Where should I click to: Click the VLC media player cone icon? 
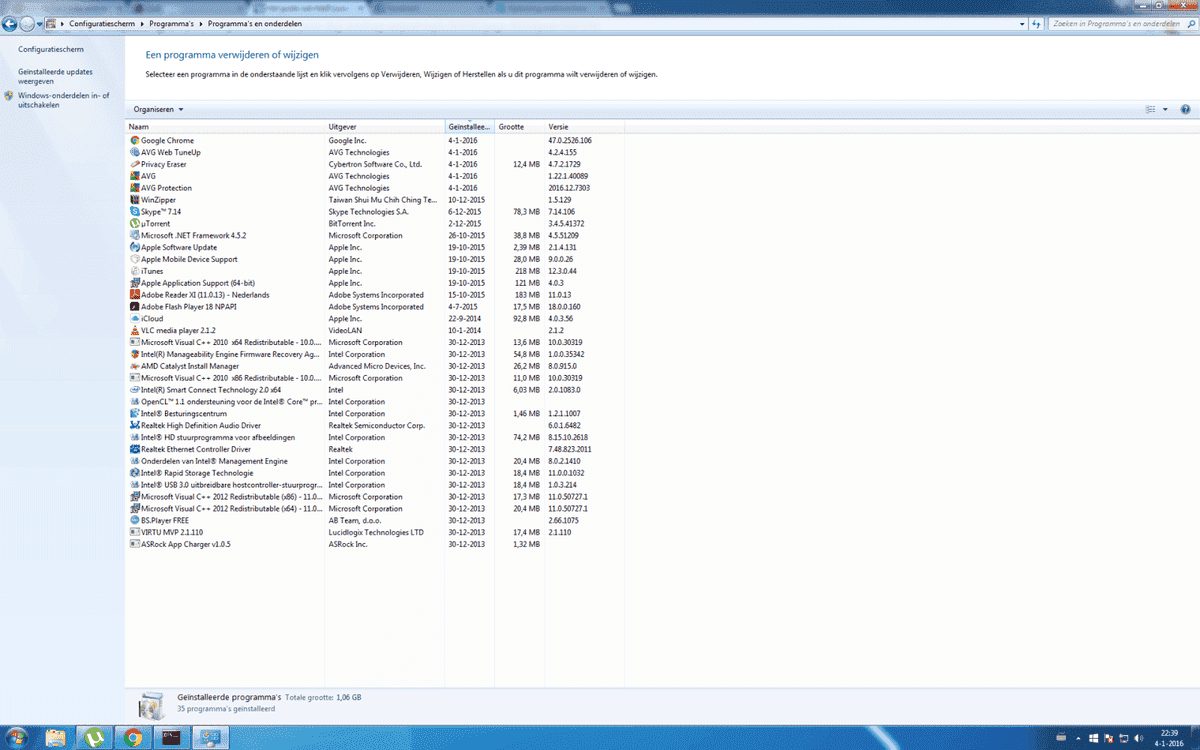[x=135, y=331]
